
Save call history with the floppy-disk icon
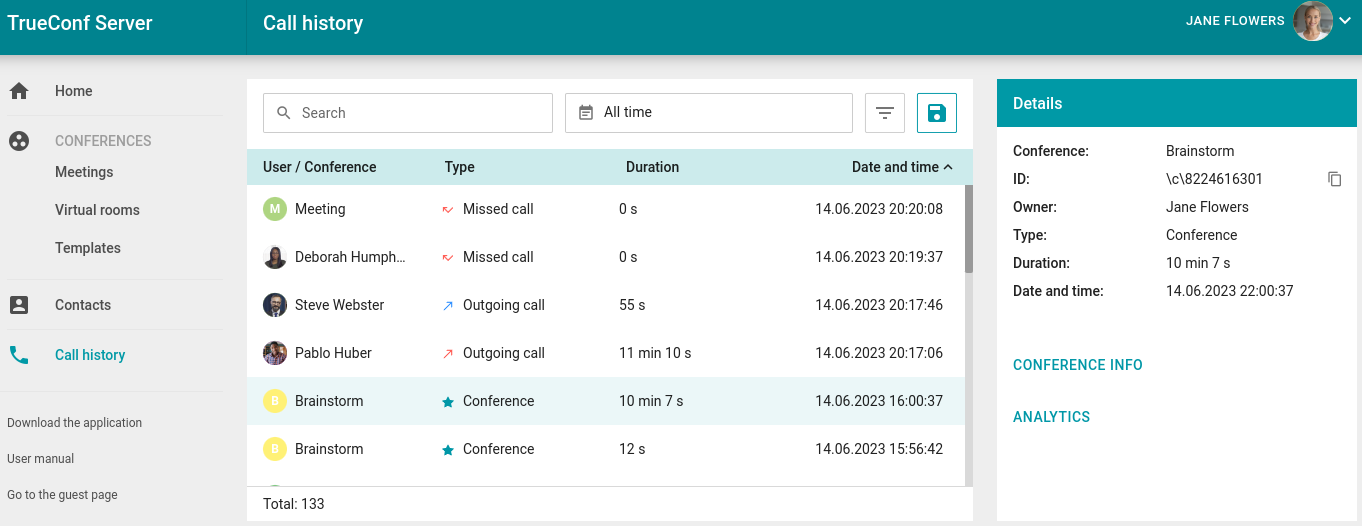point(937,113)
